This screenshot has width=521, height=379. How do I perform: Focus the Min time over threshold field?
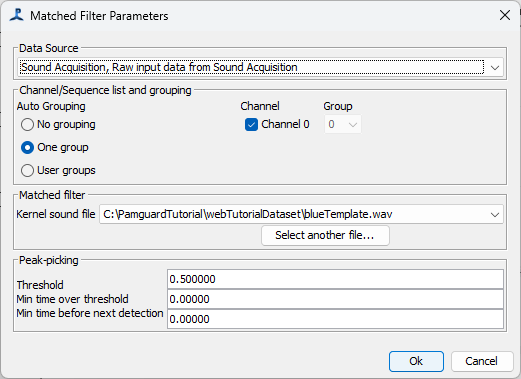tap(335, 299)
